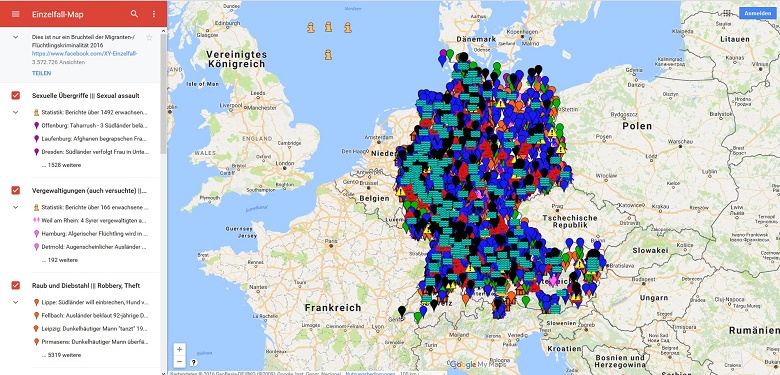Uncheck the Sexuelle Übergriffe layer checkbox
This screenshot has height=375, width=780.
coord(15,95)
